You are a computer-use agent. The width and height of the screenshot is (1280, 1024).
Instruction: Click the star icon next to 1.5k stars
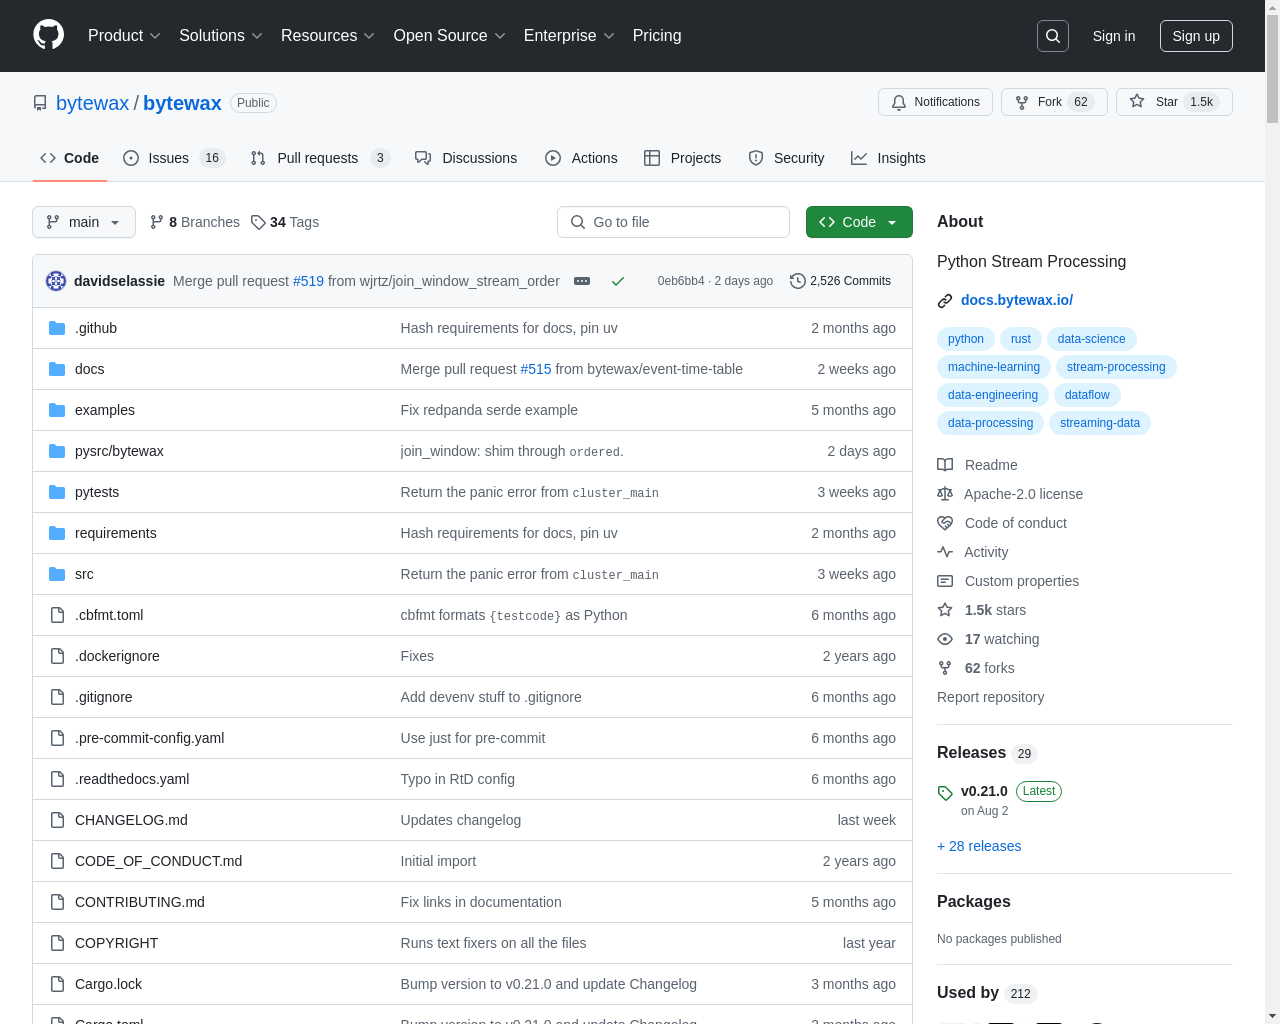[x=945, y=610]
